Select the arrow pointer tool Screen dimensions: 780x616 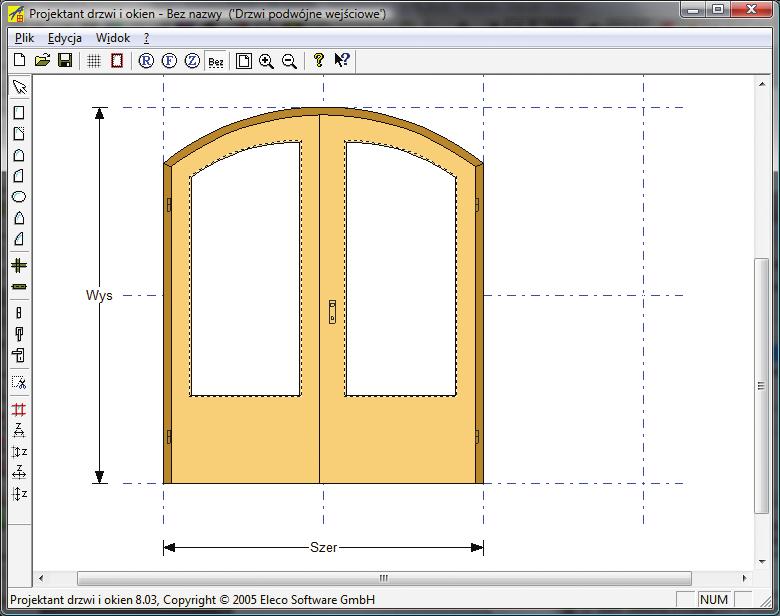[19, 87]
